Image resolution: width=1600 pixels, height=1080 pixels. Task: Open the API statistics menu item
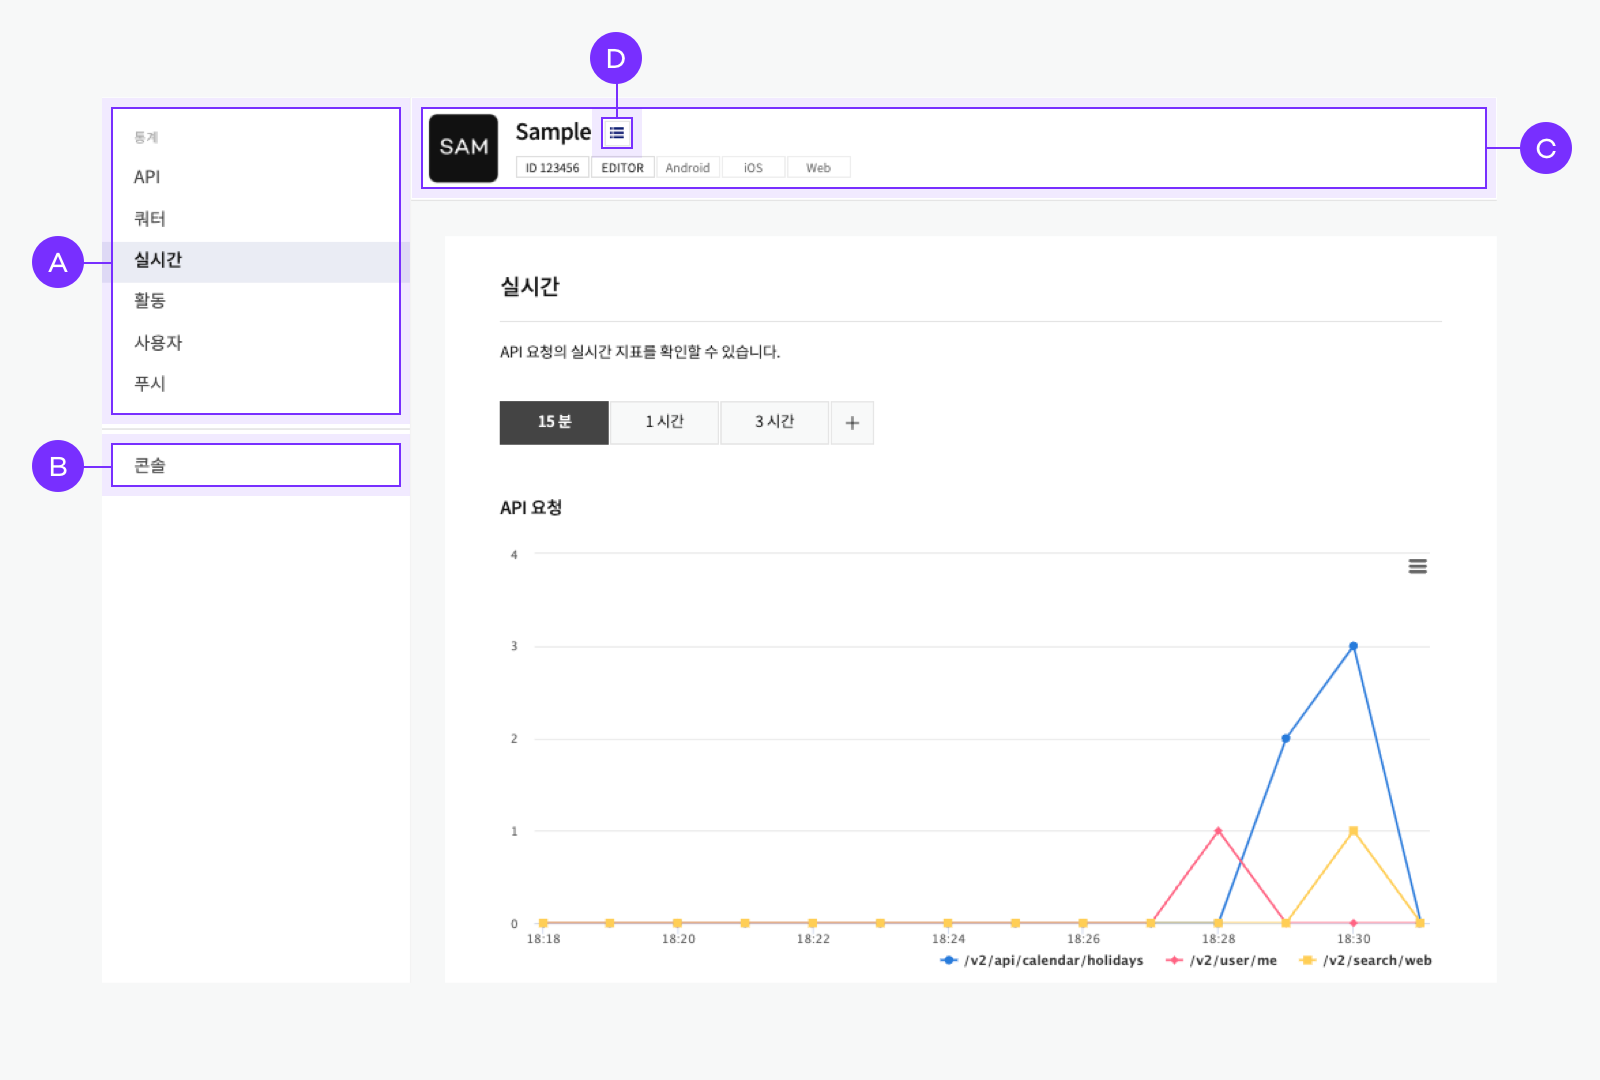click(x=255, y=177)
